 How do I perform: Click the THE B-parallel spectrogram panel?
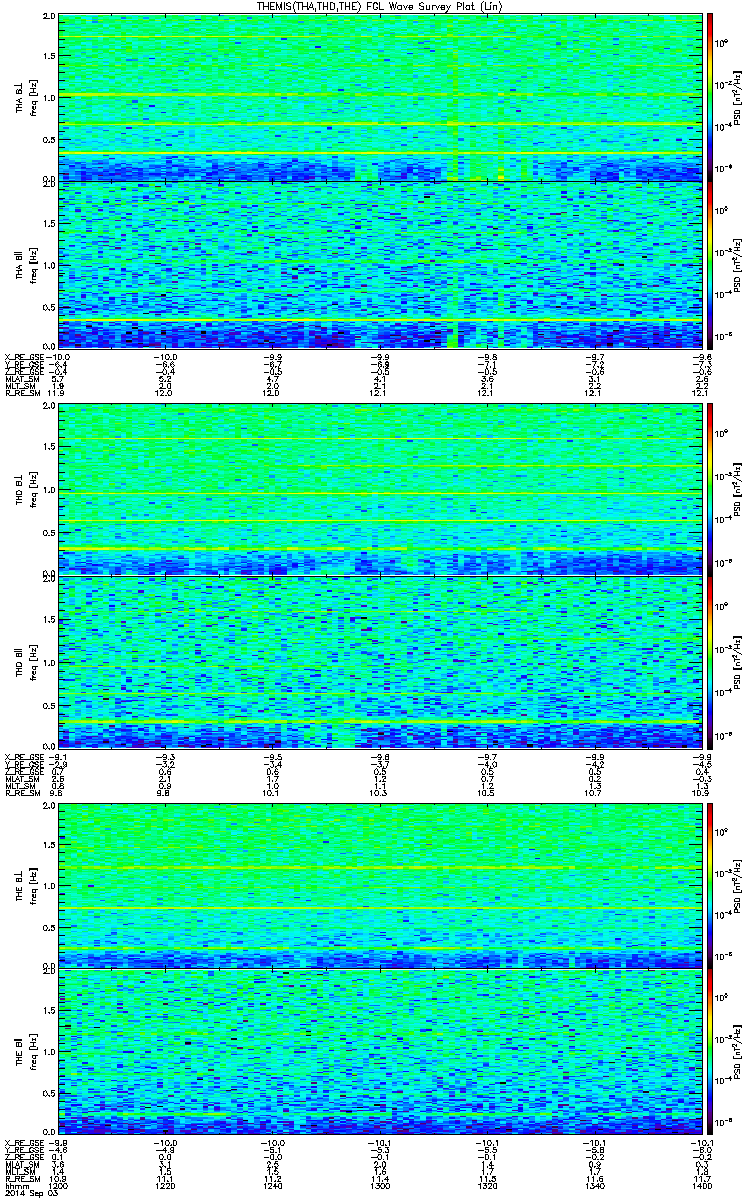point(378,1053)
